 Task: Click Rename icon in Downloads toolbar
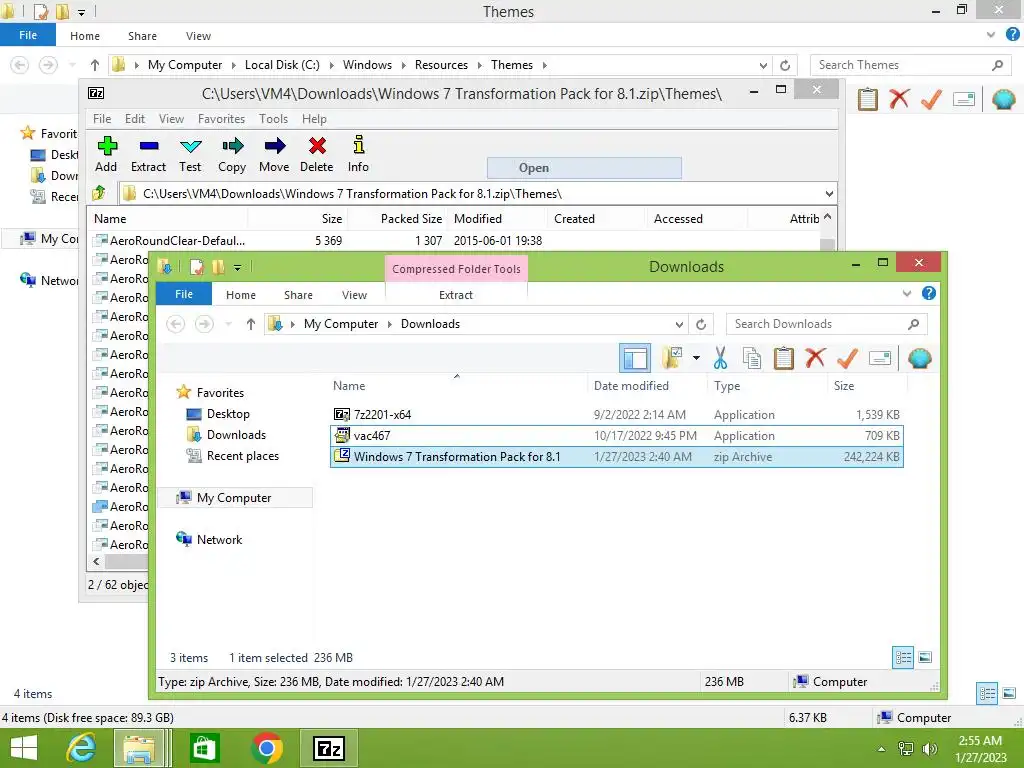pyautogui.click(x=880, y=358)
